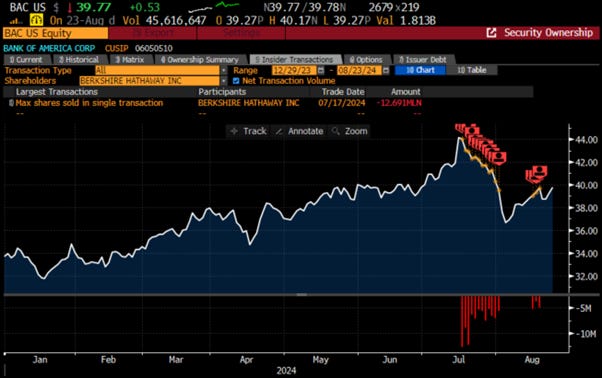
Task: Click the red sell volume bars in August
Action: click(536, 302)
